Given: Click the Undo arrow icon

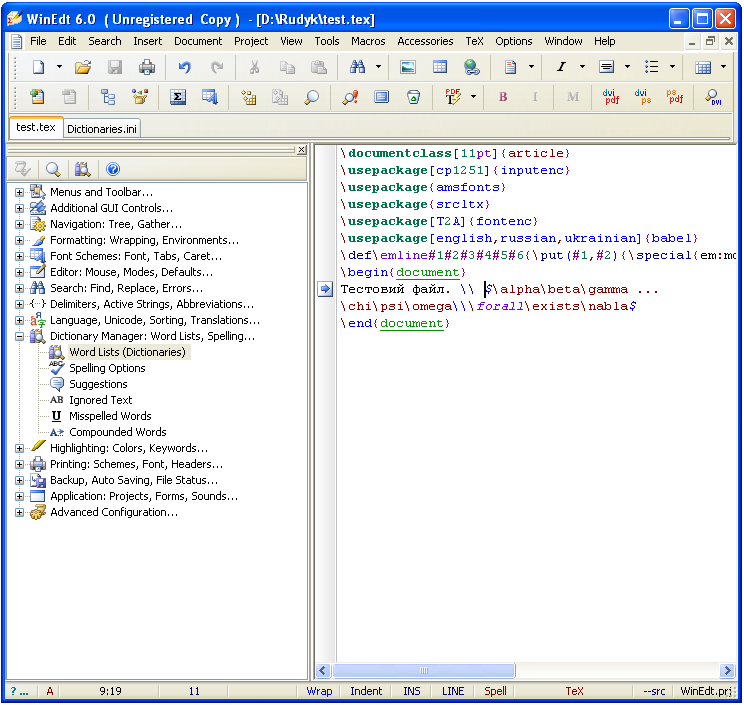Looking at the screenshot, I should pyautogui.click(x=184, y=67).
